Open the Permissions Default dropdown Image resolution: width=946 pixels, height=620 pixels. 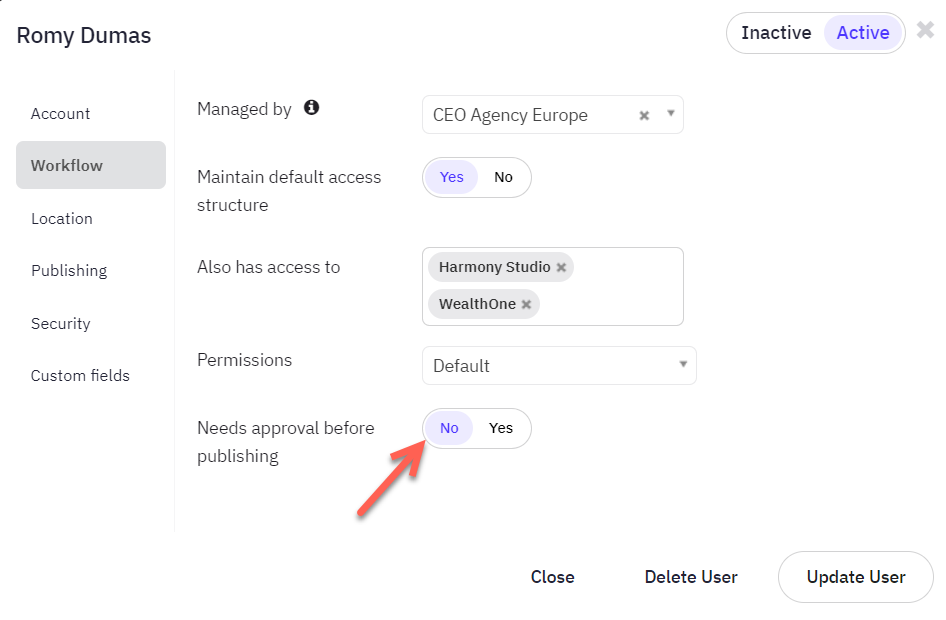click(x=559, y=365)
